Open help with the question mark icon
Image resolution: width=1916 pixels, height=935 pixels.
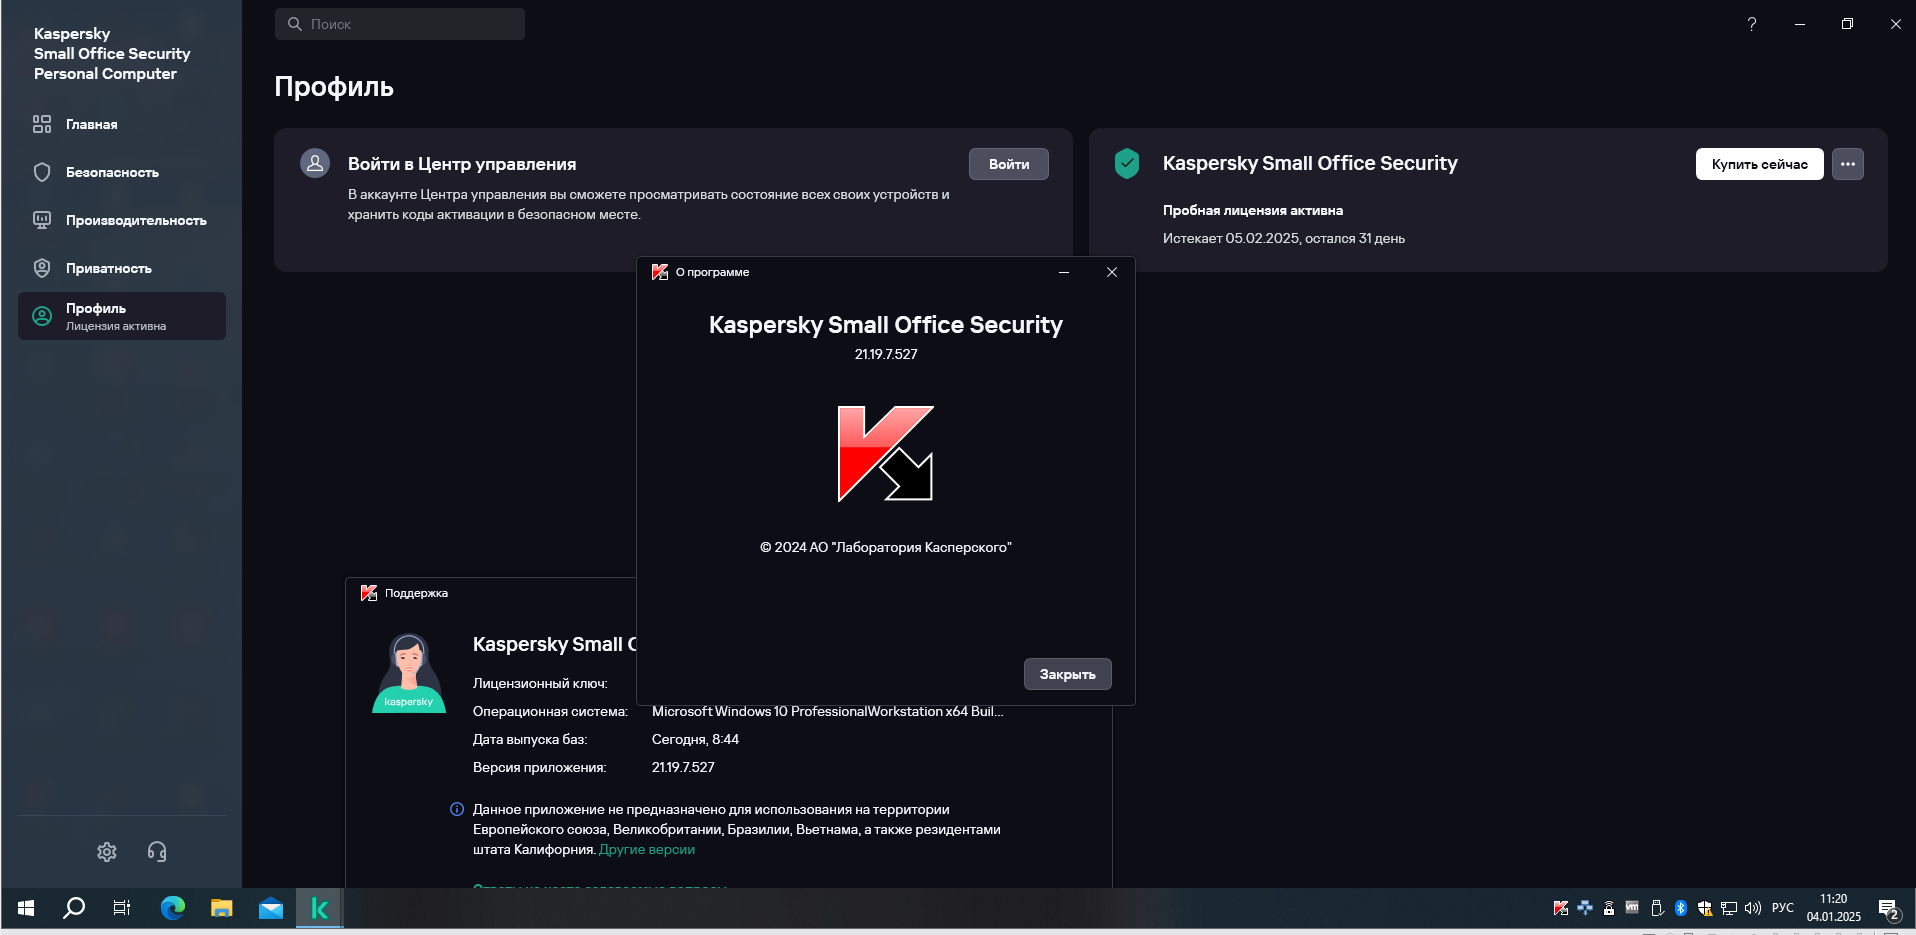tap(1751, 24)
